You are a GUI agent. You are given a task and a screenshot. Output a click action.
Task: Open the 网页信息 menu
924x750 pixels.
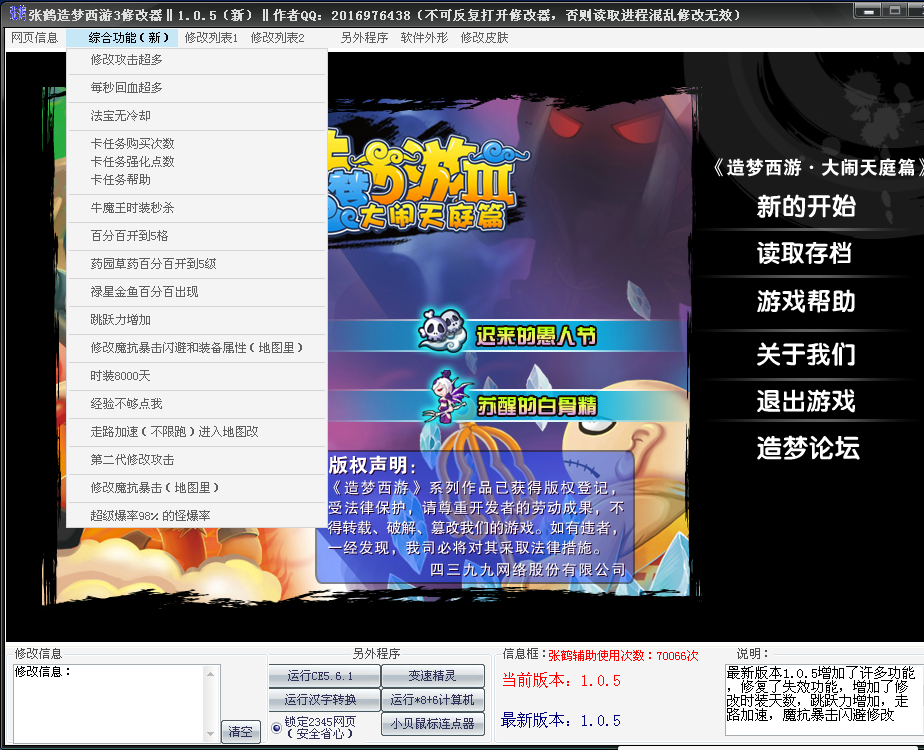[x=35, y=38]
